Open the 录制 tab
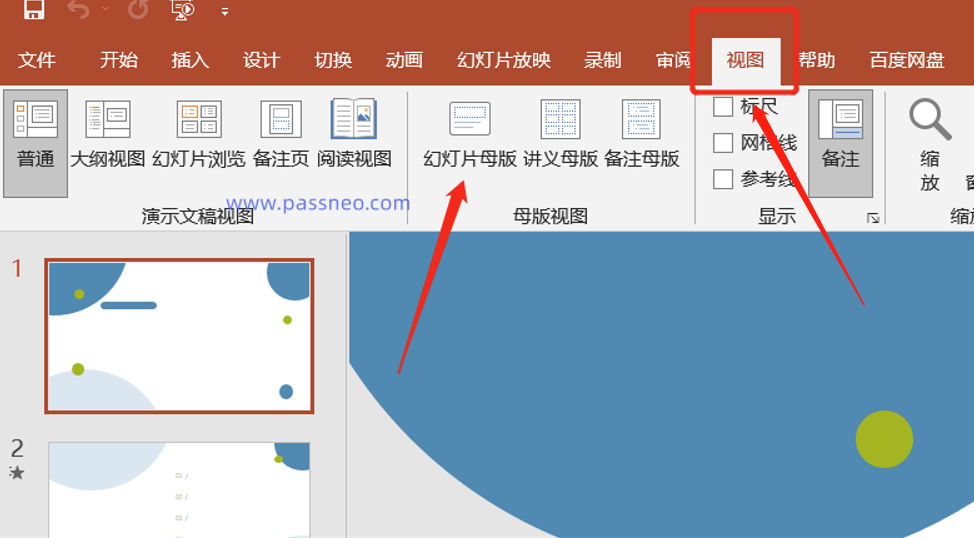Viewport: 974px width, 538px height. pyautogui.click(x=603, y=60)
